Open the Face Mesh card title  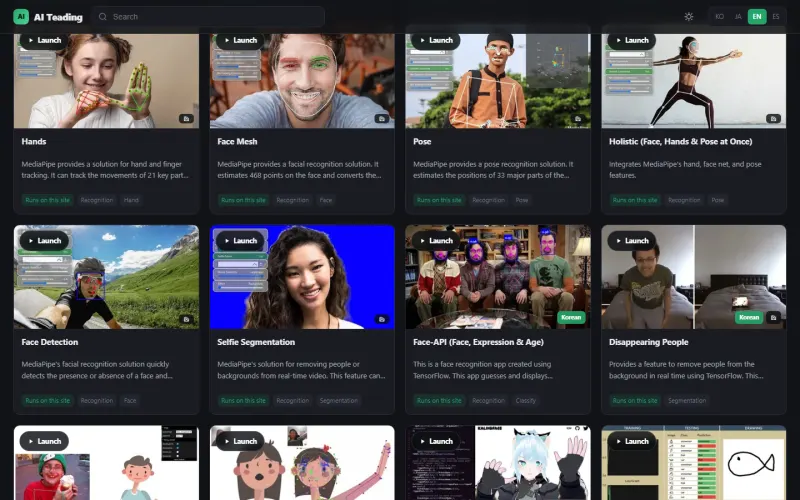click(237, 141)
